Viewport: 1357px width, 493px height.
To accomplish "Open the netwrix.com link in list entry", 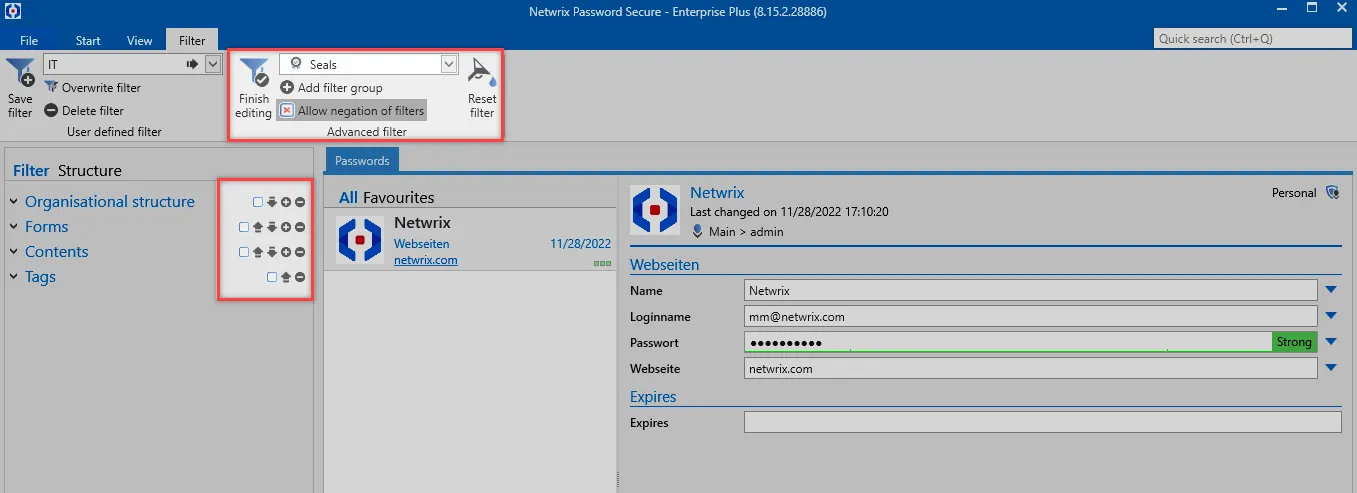I will point(426,260).
